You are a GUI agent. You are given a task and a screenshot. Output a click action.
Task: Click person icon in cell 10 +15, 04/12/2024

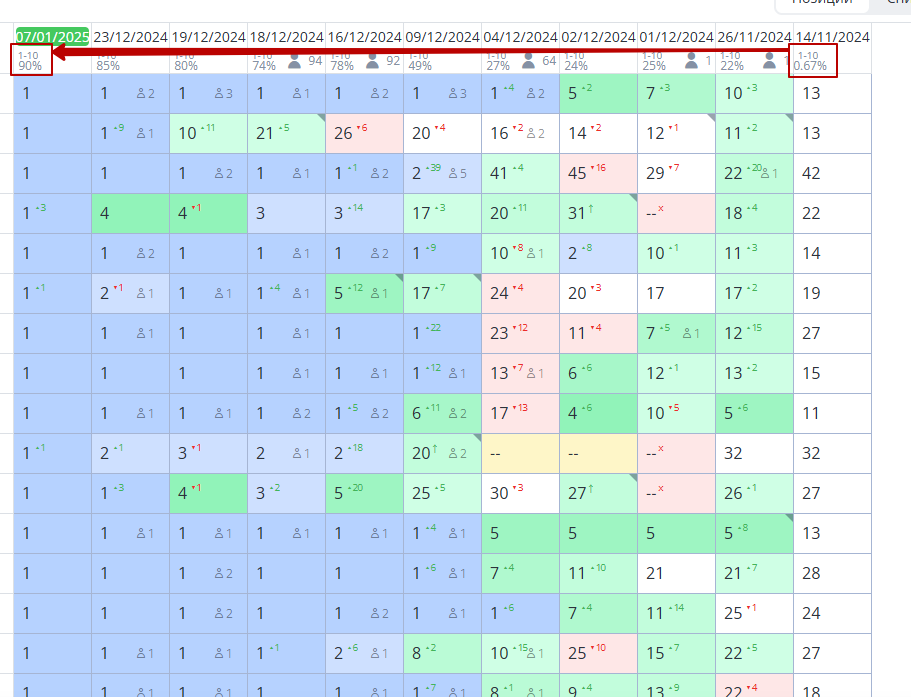click(x=531, y=653)
